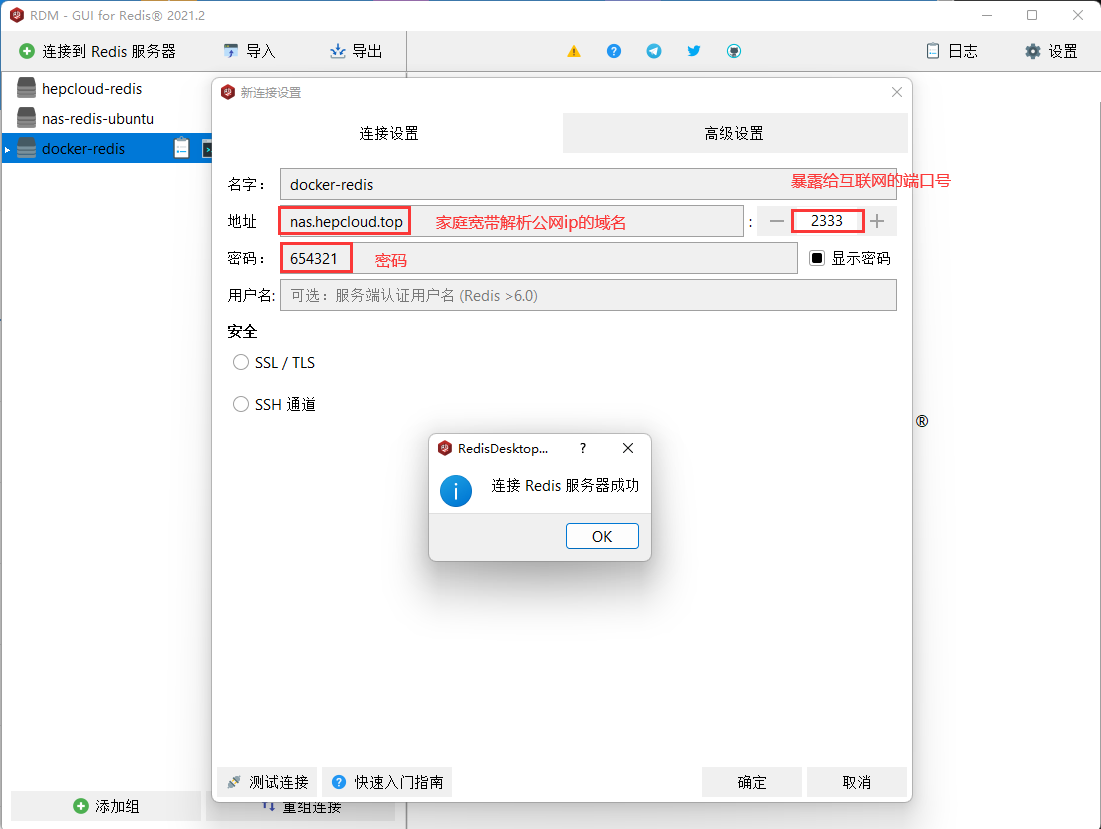This screenshot has width=1101, height=829.
Task: Click the 用户名 input field
Action: pyautogui.click(x=588, y=295)
